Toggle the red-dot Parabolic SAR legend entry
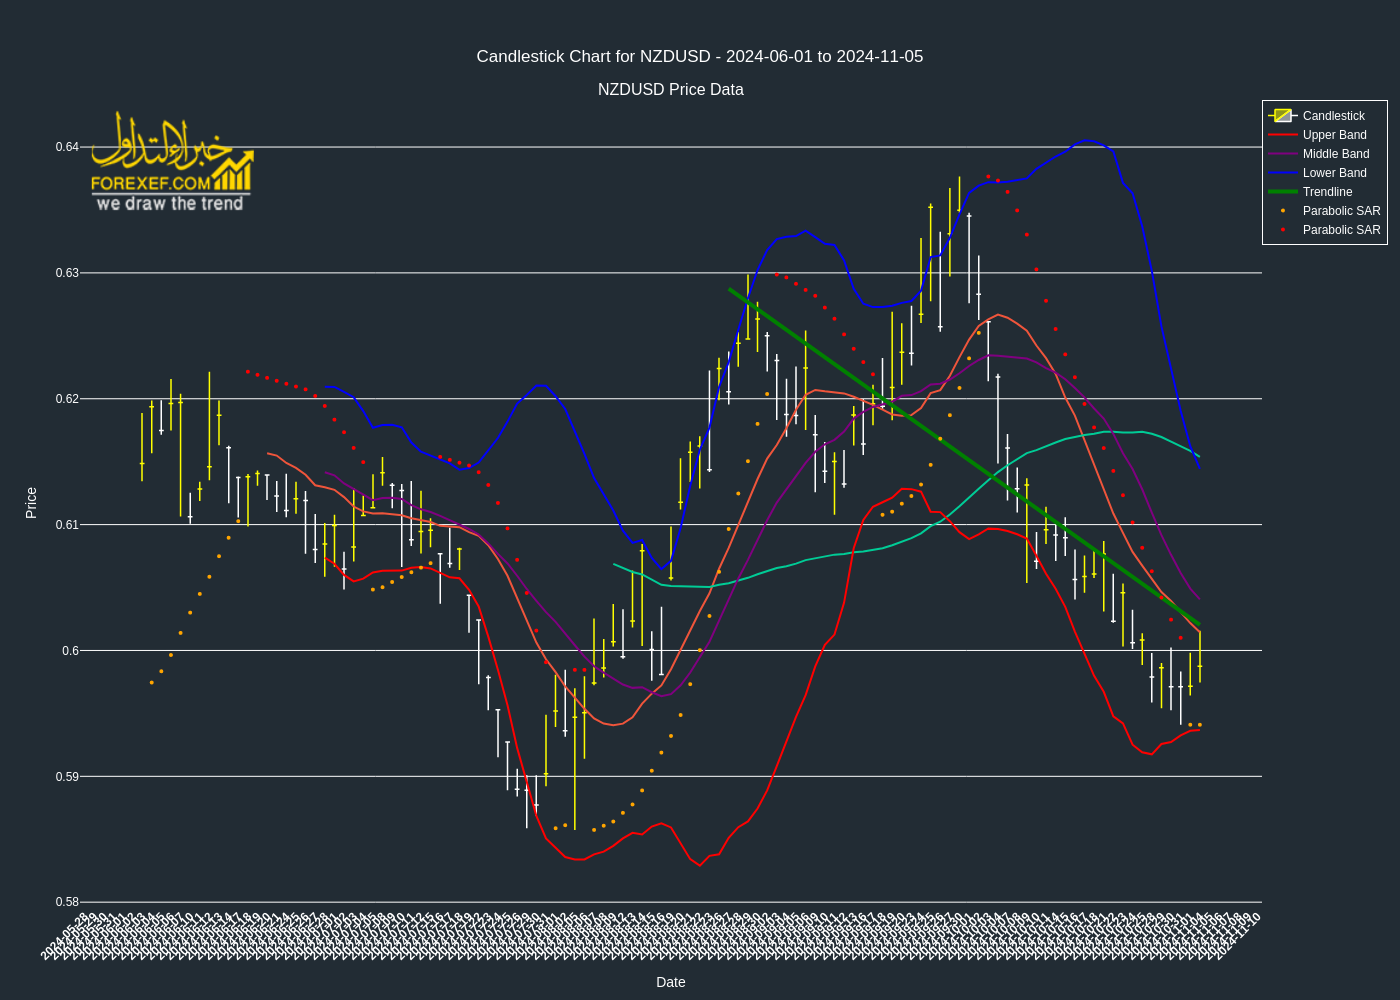Screen dimensions: 1400x1000 1324,230
